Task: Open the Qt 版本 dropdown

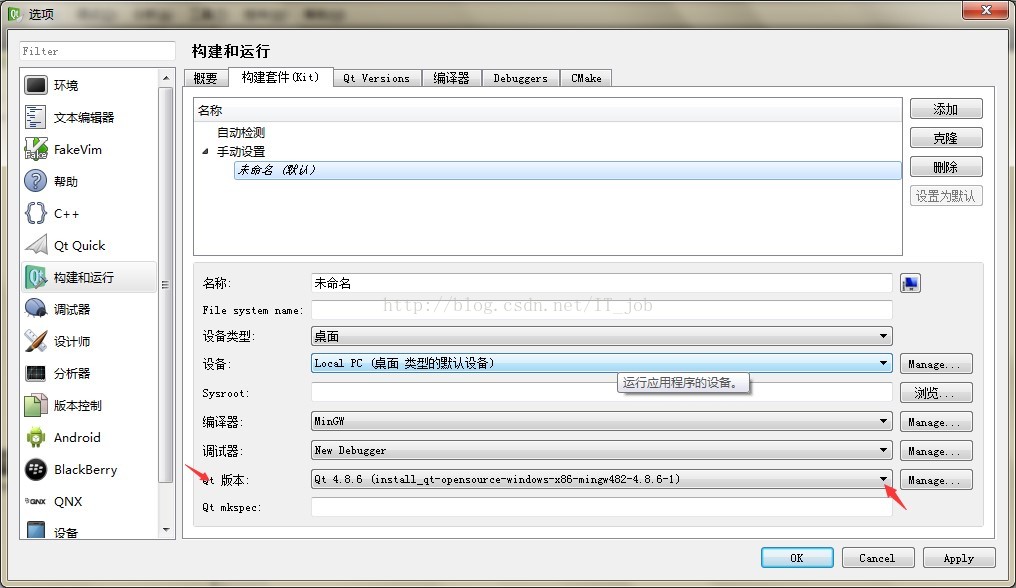Action: coord(601,479)
